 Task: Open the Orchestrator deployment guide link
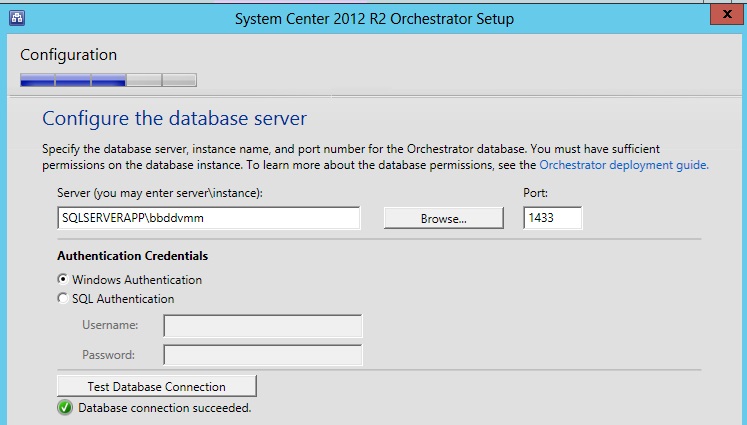point(624,165)
